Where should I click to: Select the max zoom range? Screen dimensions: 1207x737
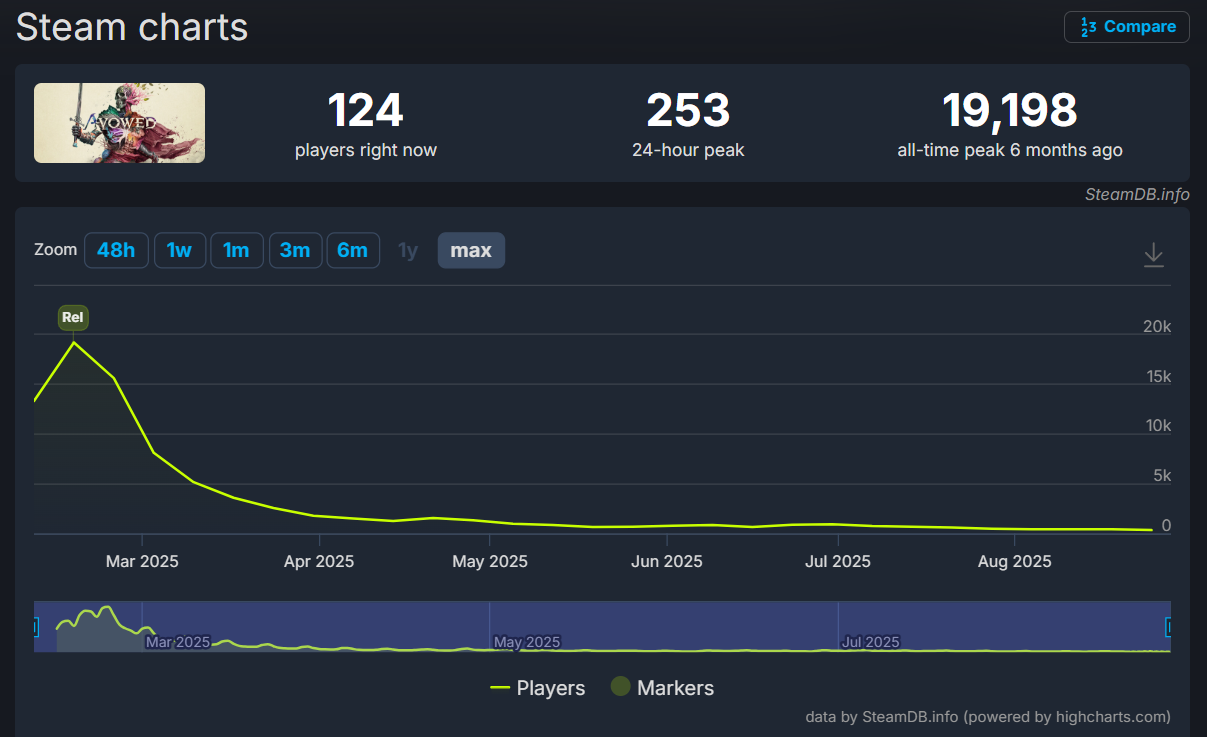(471, 250)
